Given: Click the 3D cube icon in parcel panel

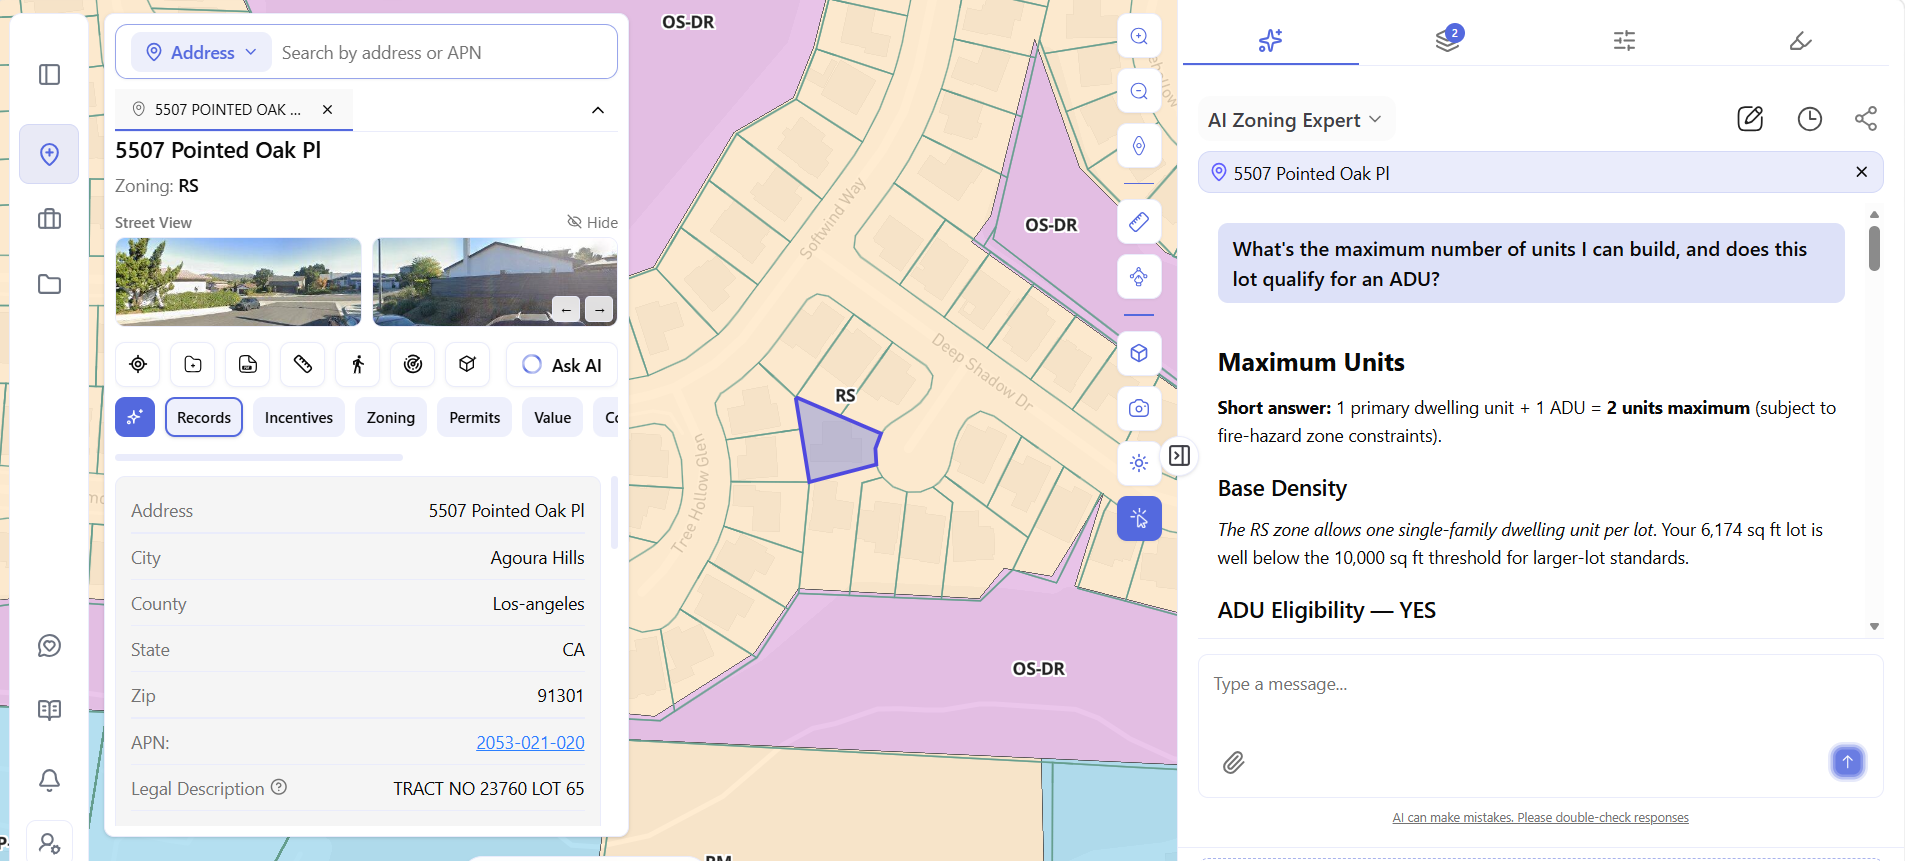Looking at the screenshot, I should click(x=467, y=365).
